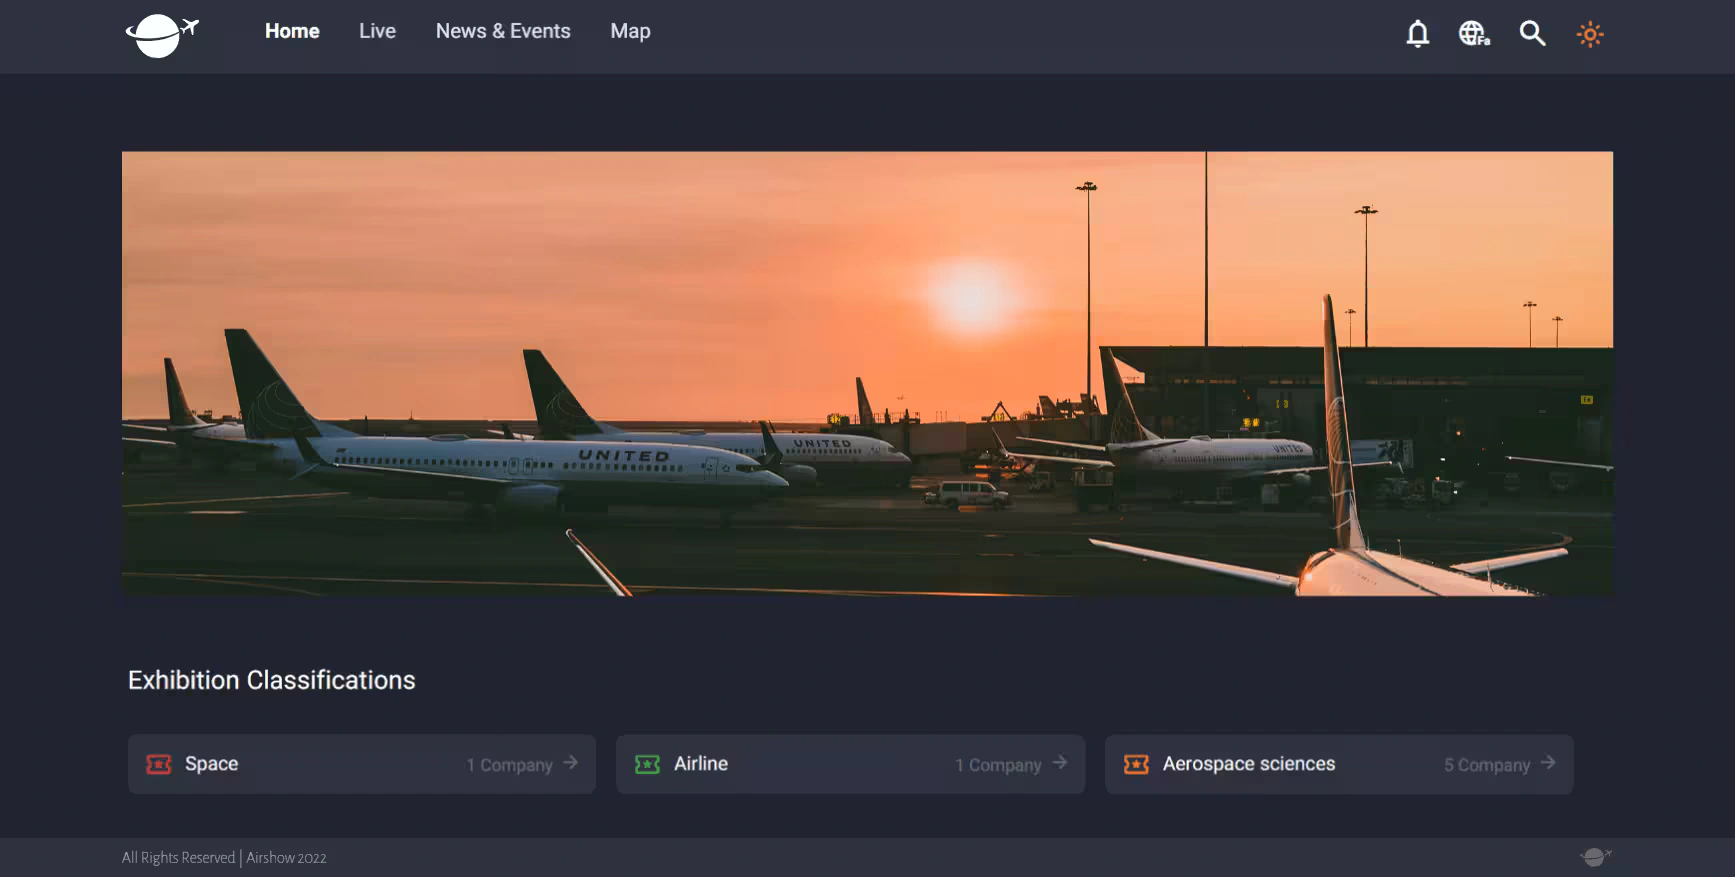Click the "5 Company" count text
The image size is (1735, 877).
(x=1487, y=765)
